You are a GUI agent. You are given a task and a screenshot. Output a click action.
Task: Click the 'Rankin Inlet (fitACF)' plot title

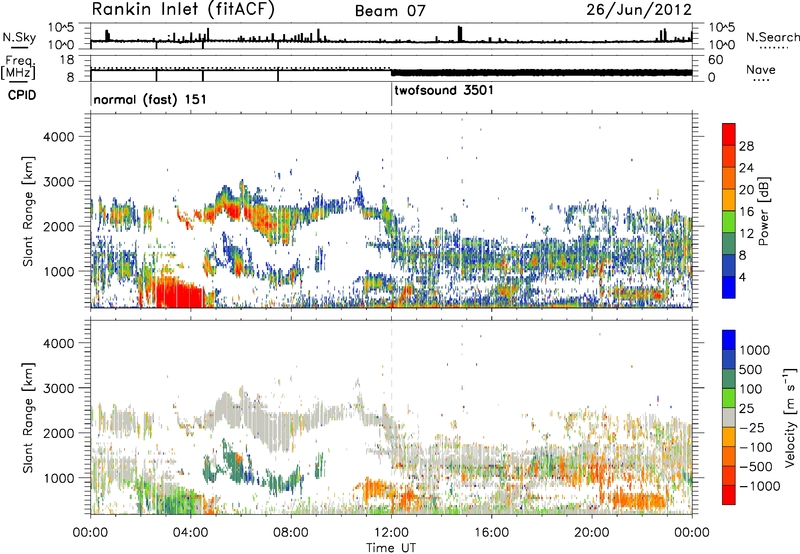[183, 10]
